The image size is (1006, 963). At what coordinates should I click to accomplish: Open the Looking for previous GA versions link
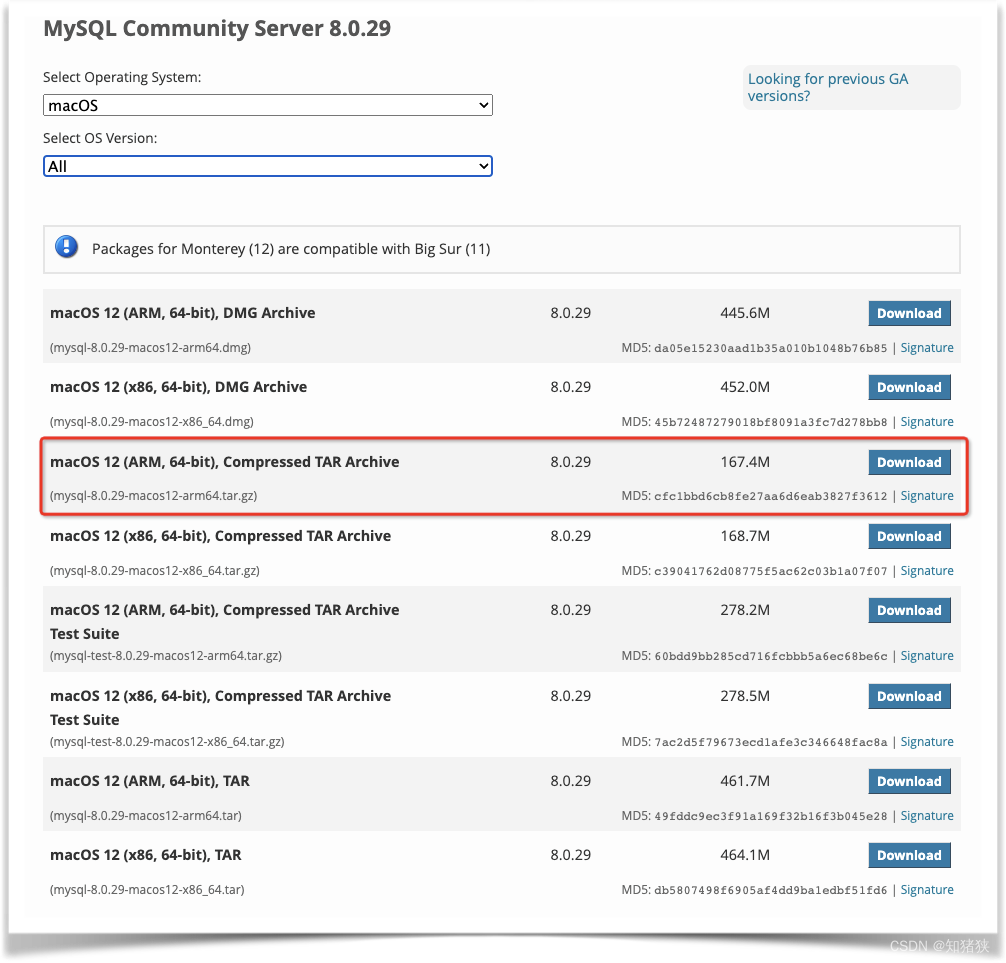pyautogui.click(x=828, y=87)
